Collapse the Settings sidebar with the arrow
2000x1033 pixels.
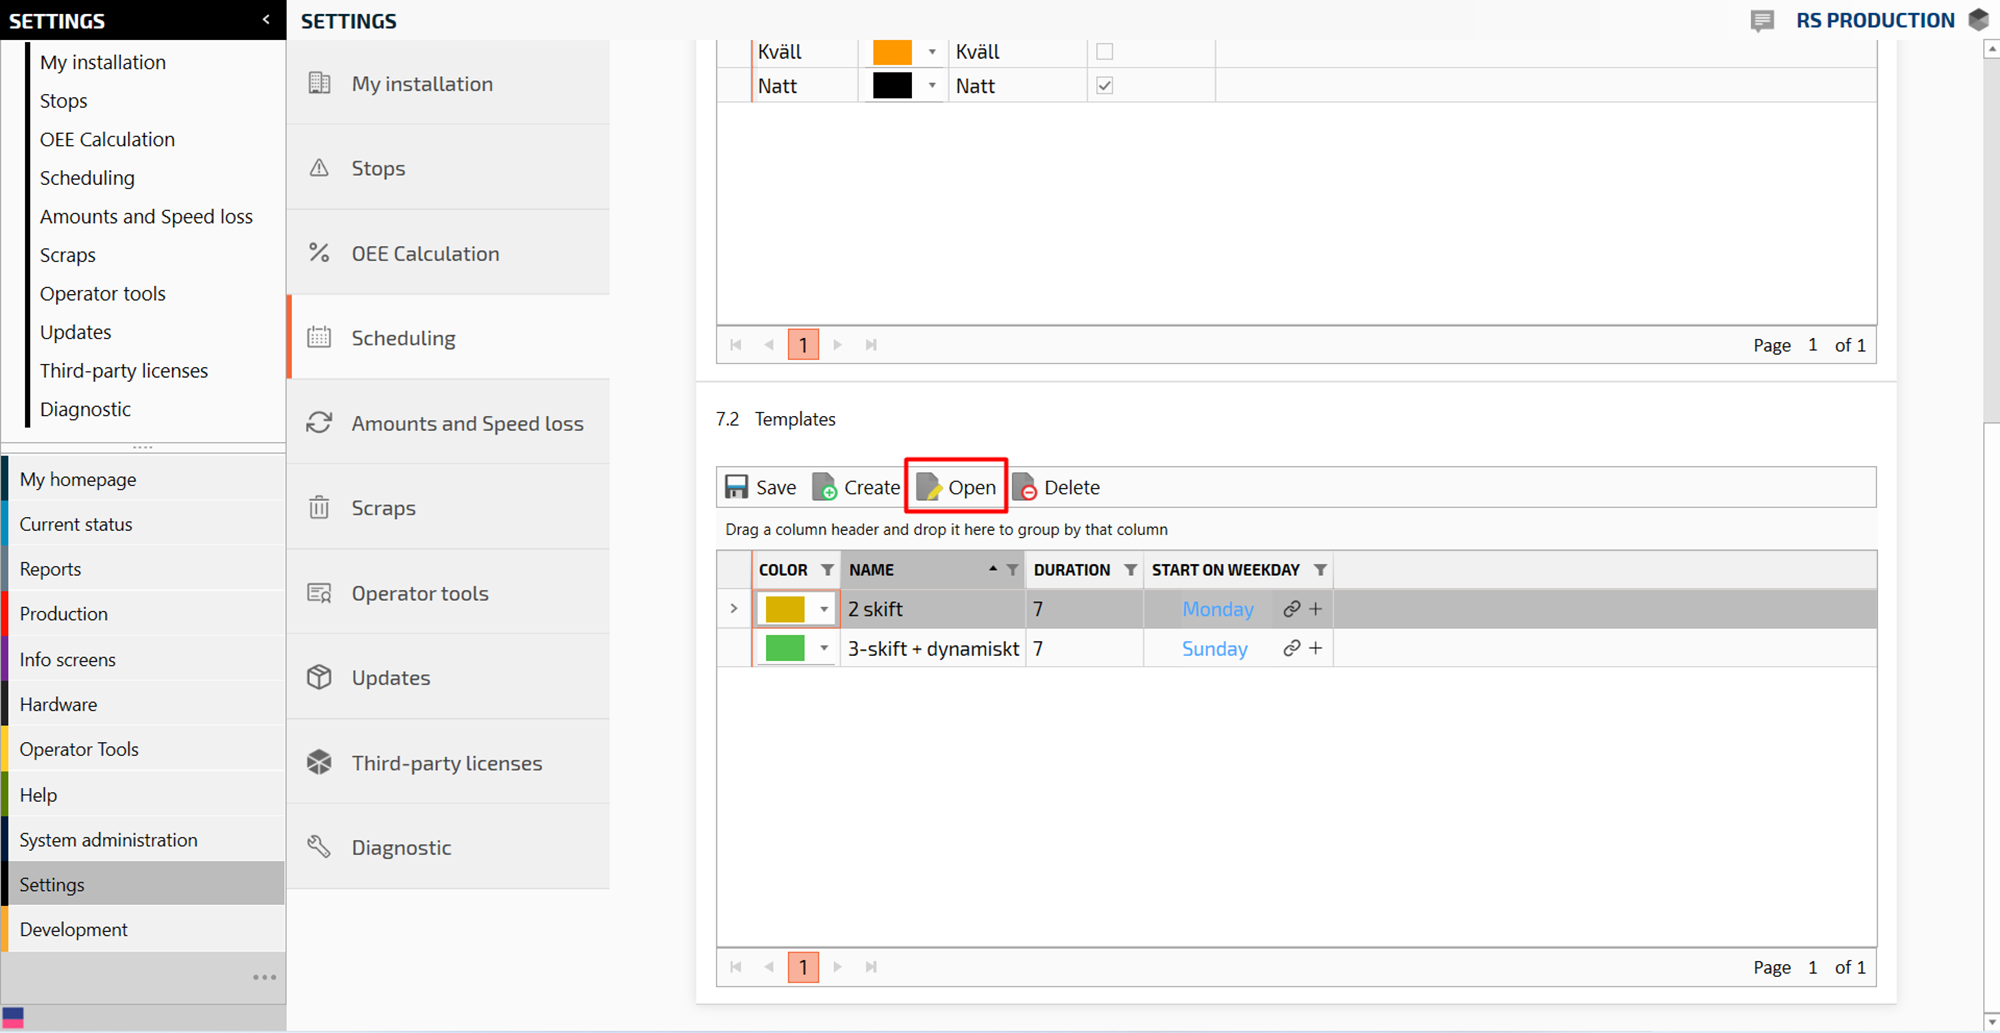tap(266, 20)
